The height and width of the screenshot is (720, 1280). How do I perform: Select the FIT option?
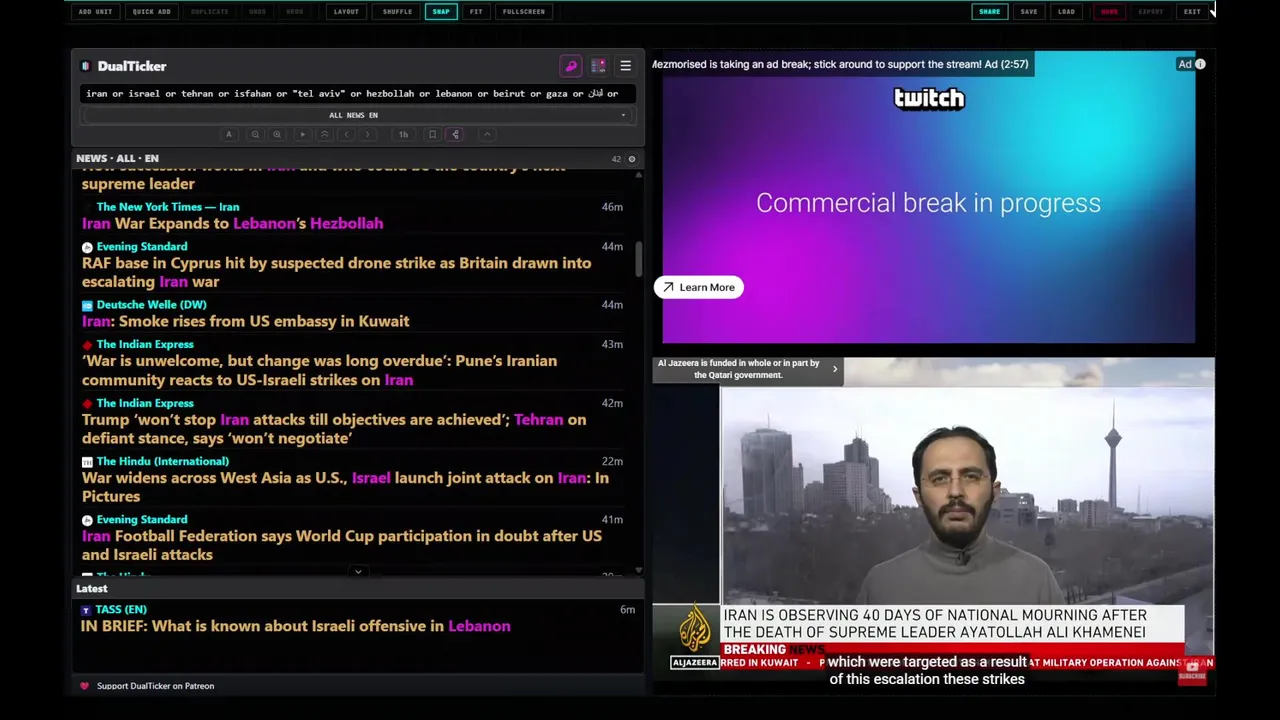[476, 12]
